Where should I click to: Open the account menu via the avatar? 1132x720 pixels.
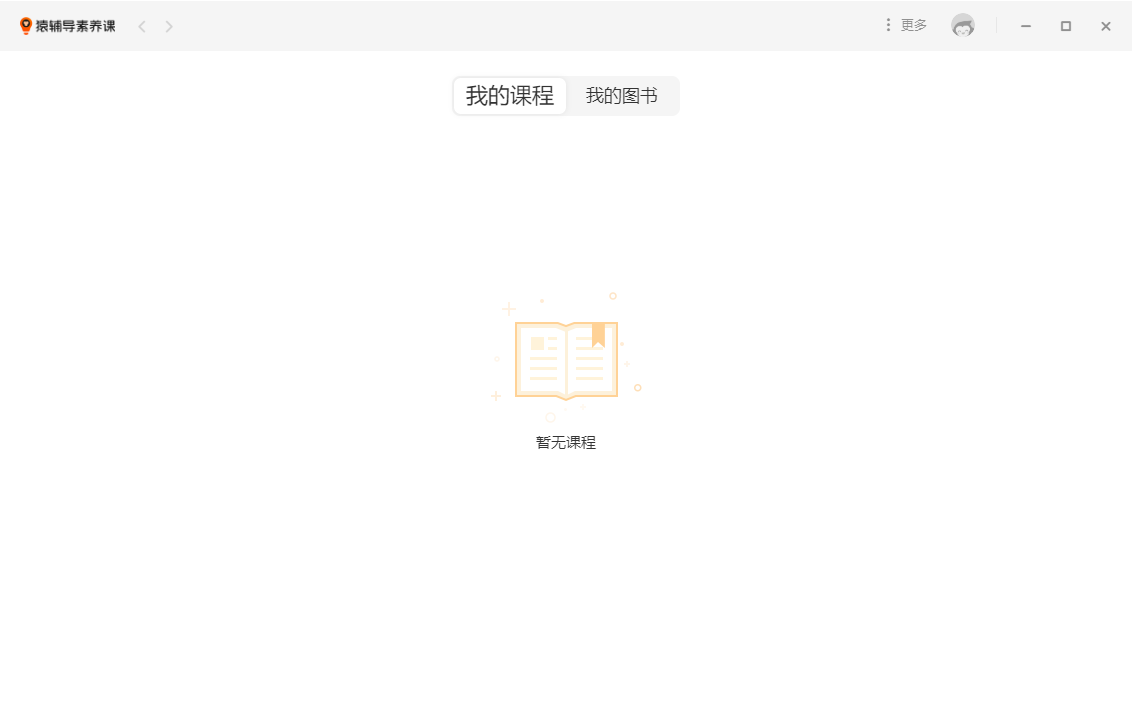tap(962, 25)
